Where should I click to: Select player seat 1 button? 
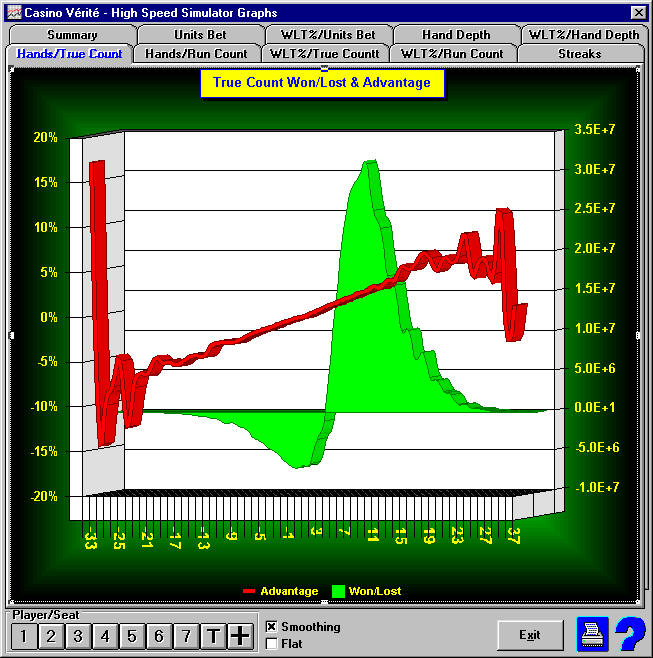coord(23,636)
